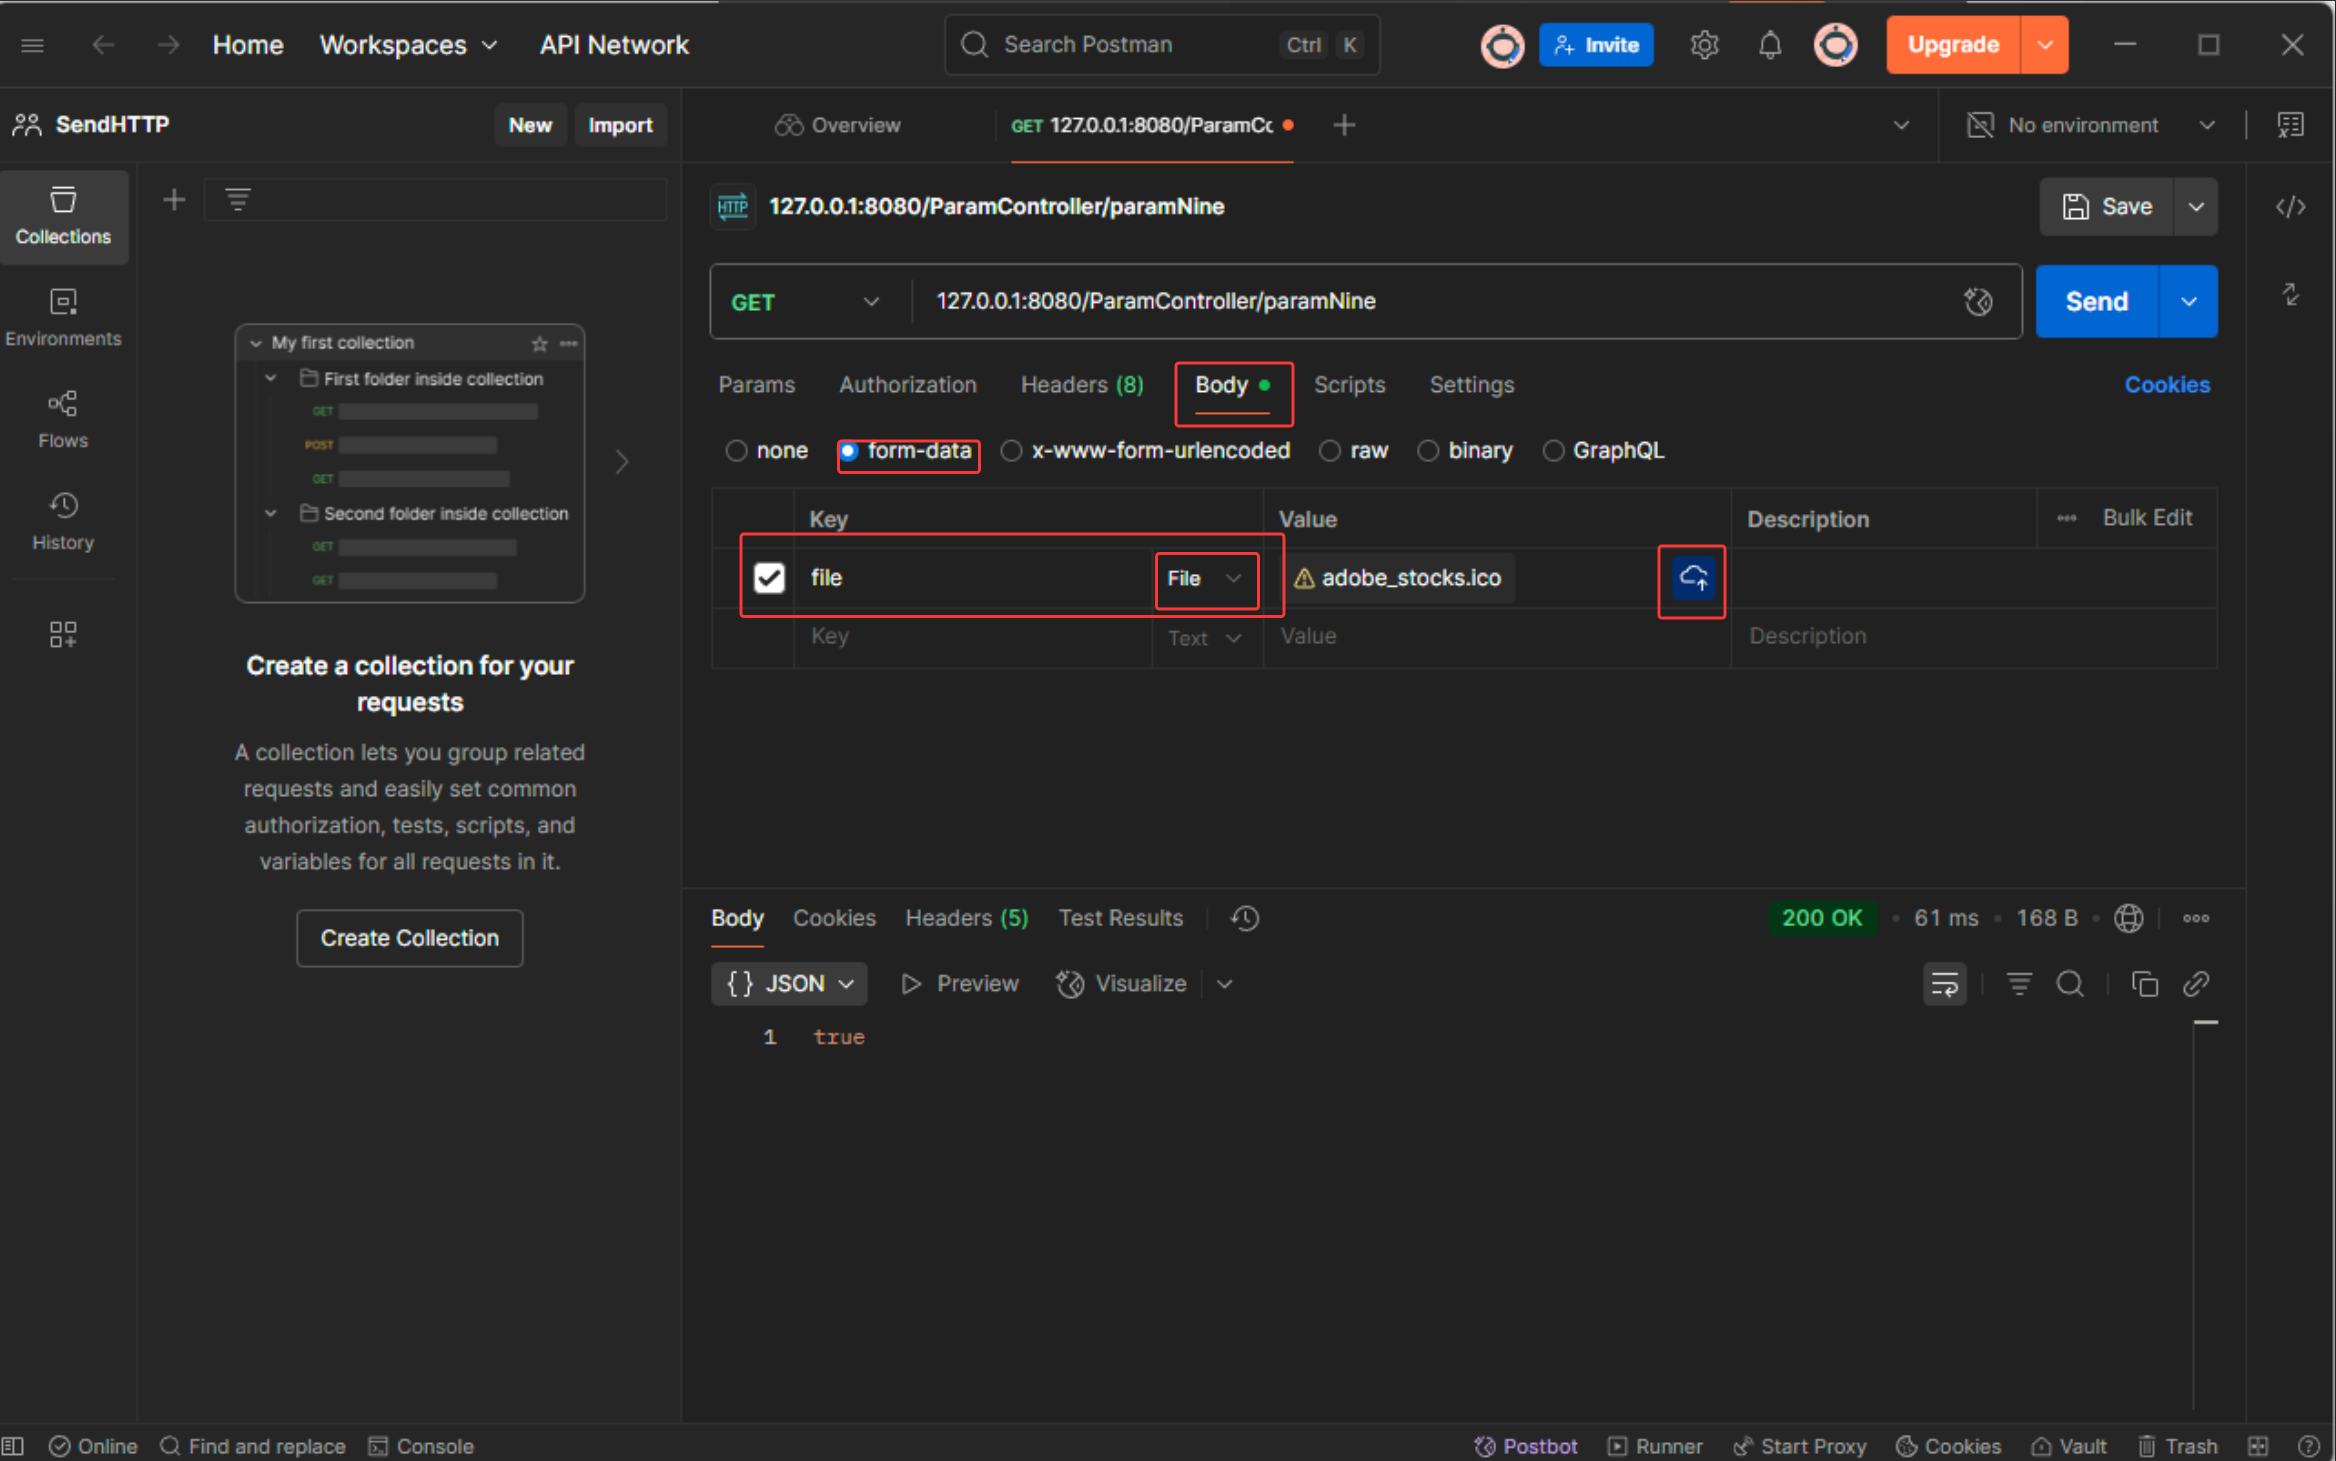Open network information globe icon
The width and height of the screenshot is (2336, 1461).
tap(2129, 918)
